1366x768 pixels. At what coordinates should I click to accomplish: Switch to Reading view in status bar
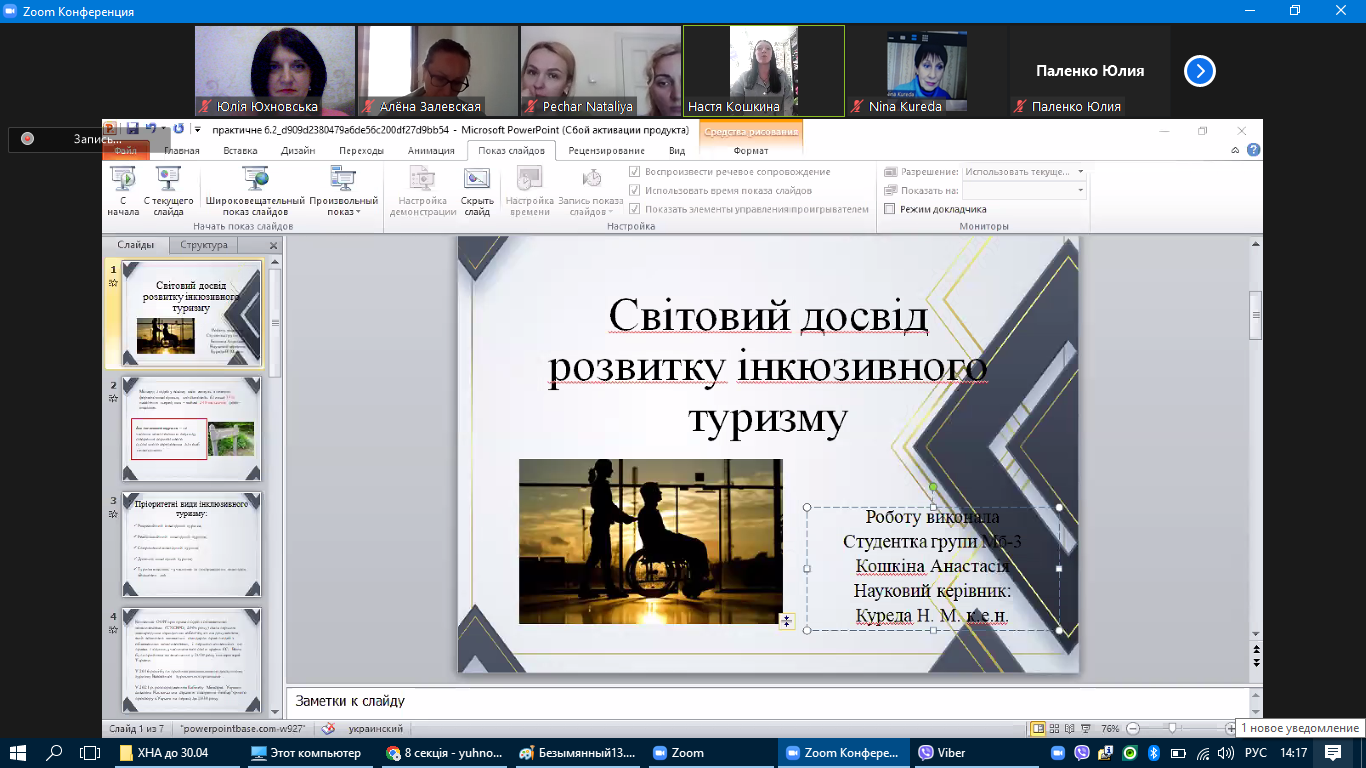[1070, 729]
